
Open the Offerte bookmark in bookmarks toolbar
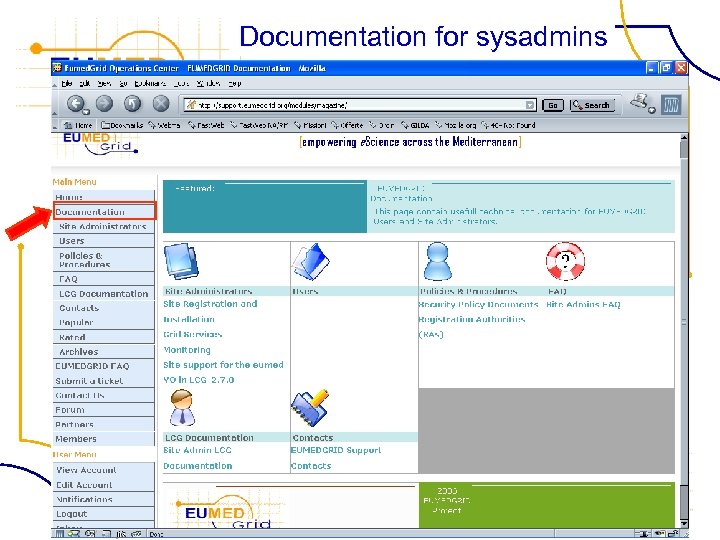[x=347, y=125]
